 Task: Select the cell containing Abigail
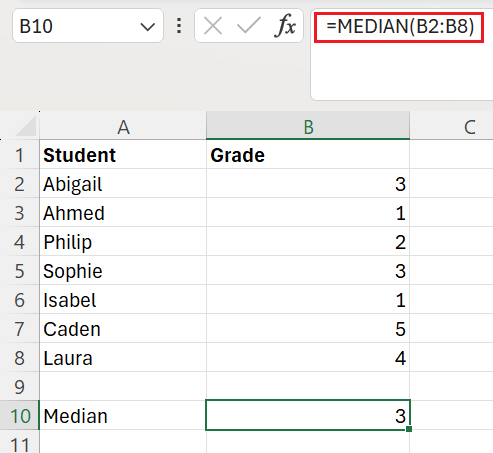[x=123, y=184]
